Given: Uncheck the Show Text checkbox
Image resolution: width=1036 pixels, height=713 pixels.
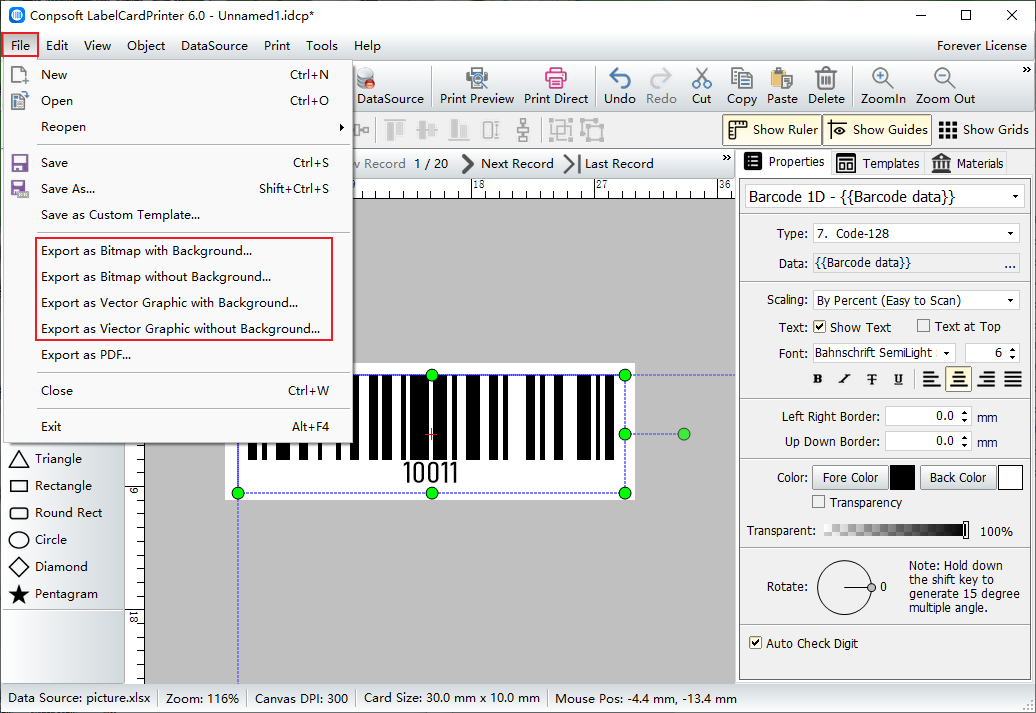Looking at the screenshot, I should (819, 326).
